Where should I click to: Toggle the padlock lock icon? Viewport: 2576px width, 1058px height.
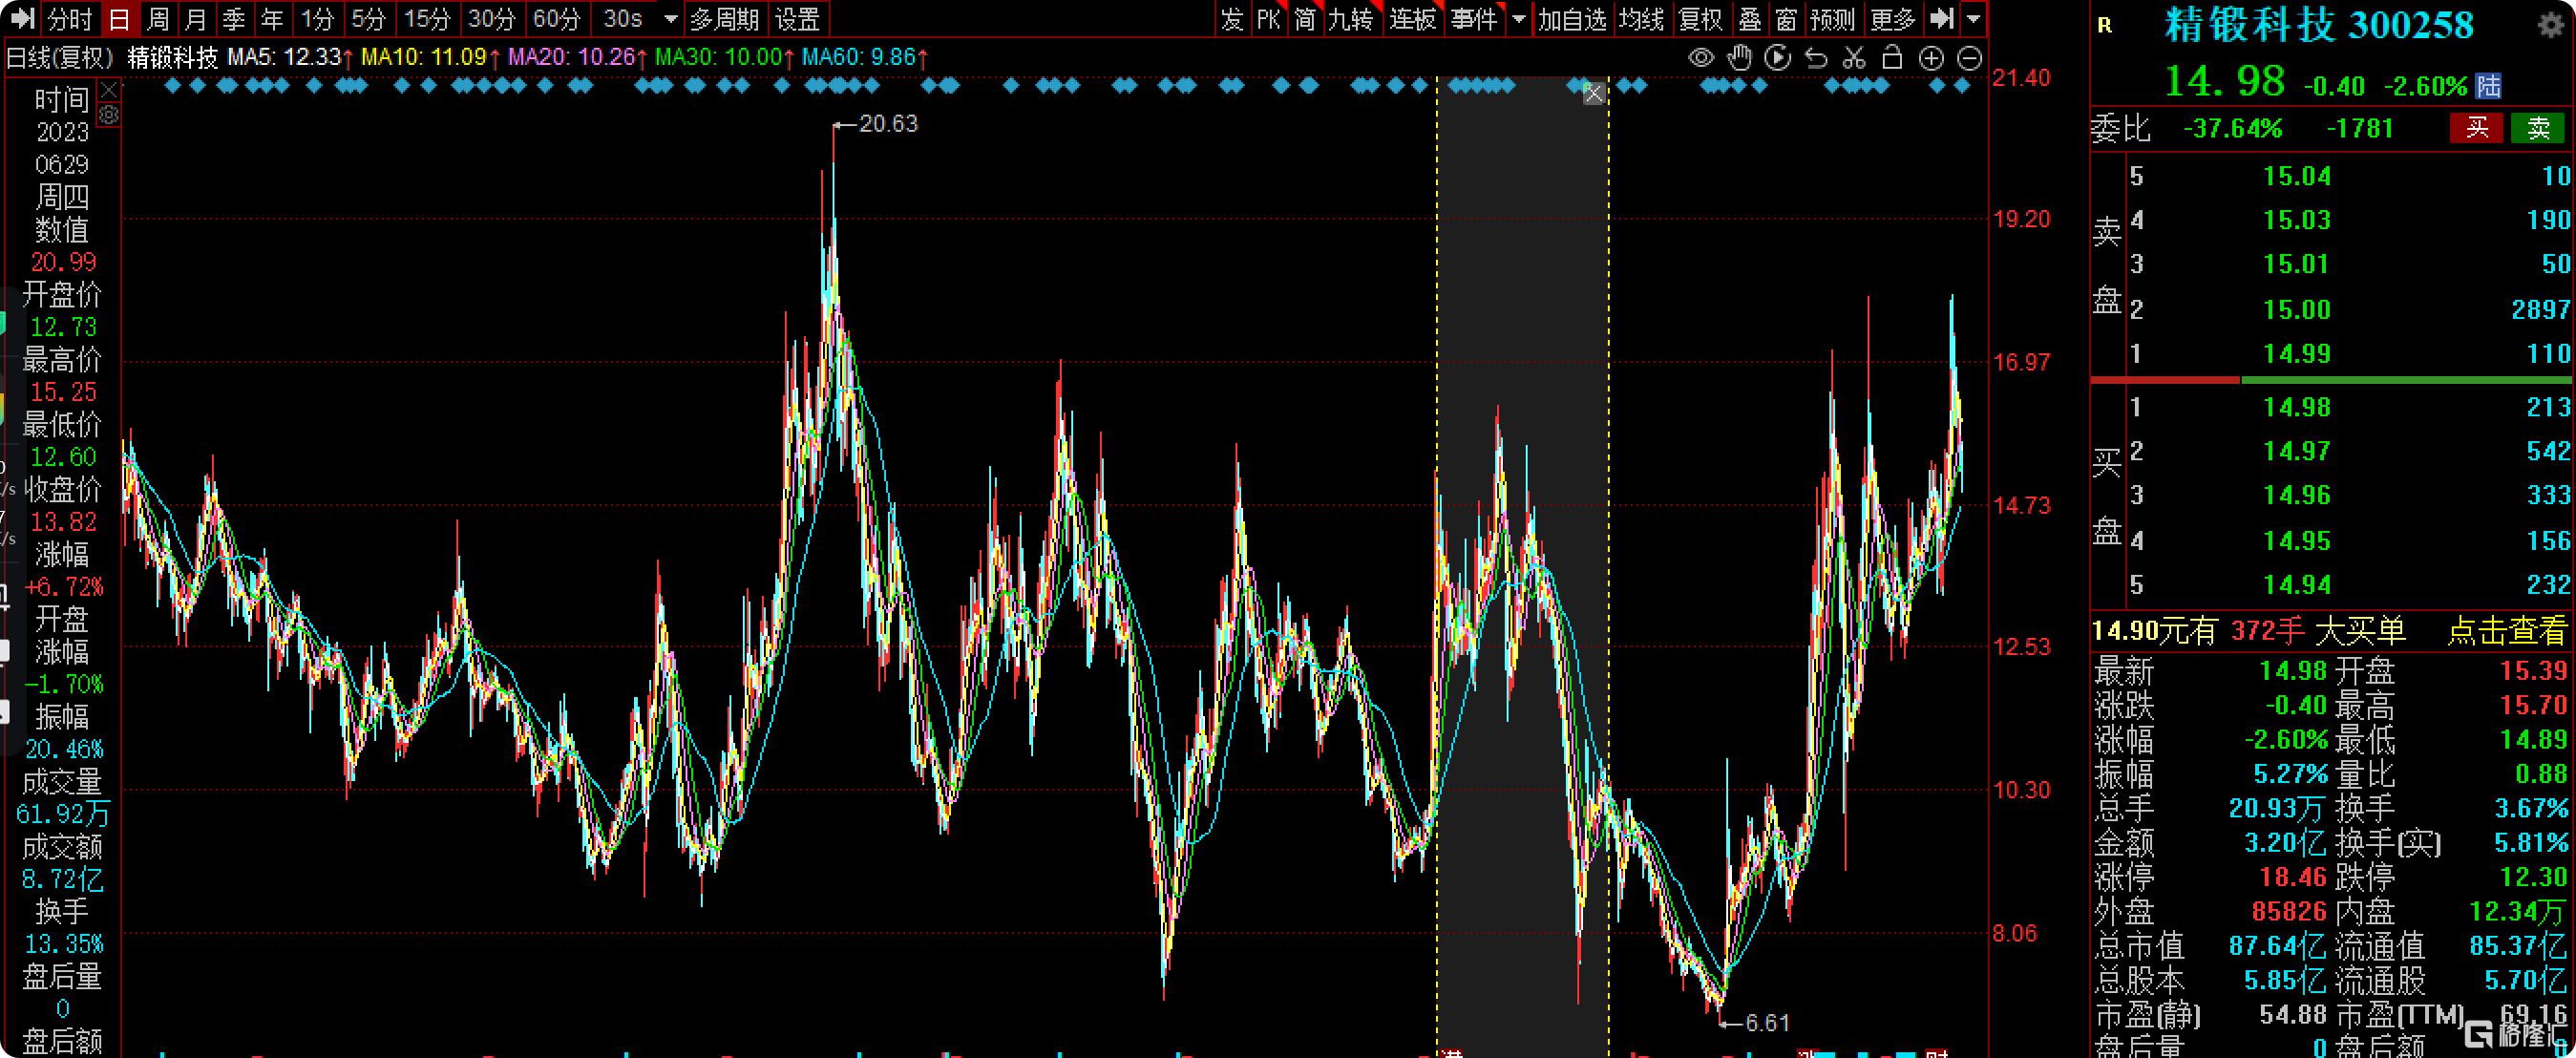coord(1892,58)
